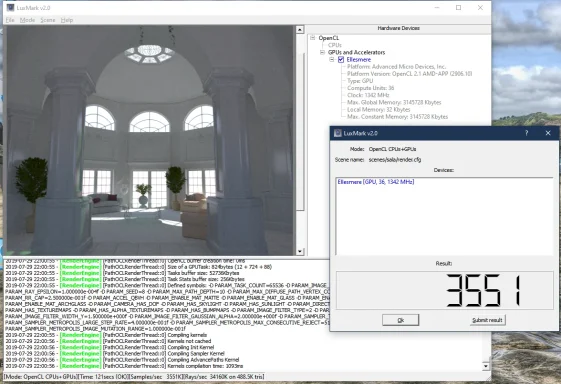Maximize the LuxMark main window
This screenshot has width=561, height=384.
458,8
